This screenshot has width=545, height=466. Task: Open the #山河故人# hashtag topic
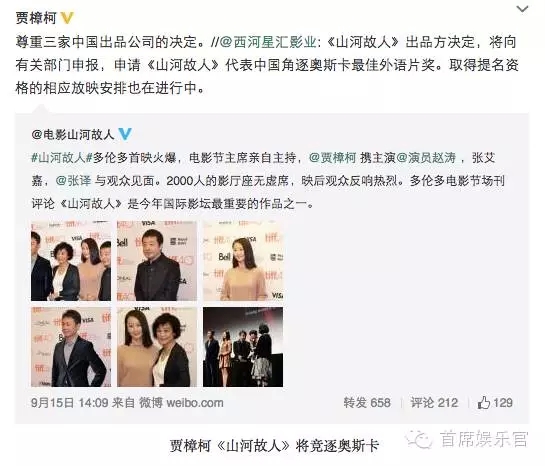tap(62, 158)
